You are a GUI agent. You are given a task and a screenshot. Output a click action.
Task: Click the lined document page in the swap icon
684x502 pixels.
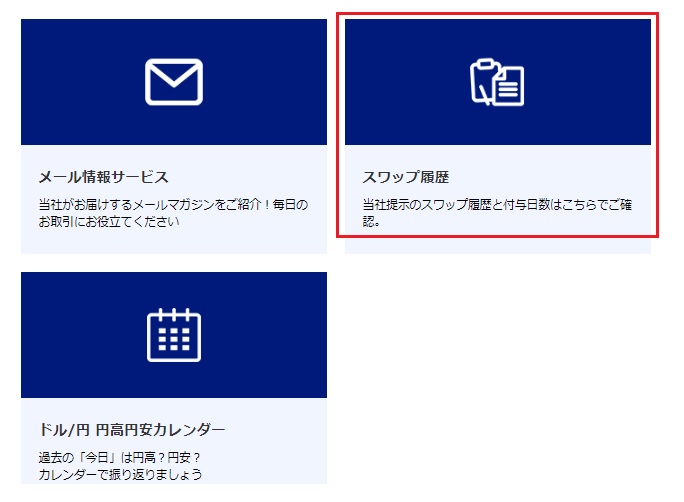[508, 86]
